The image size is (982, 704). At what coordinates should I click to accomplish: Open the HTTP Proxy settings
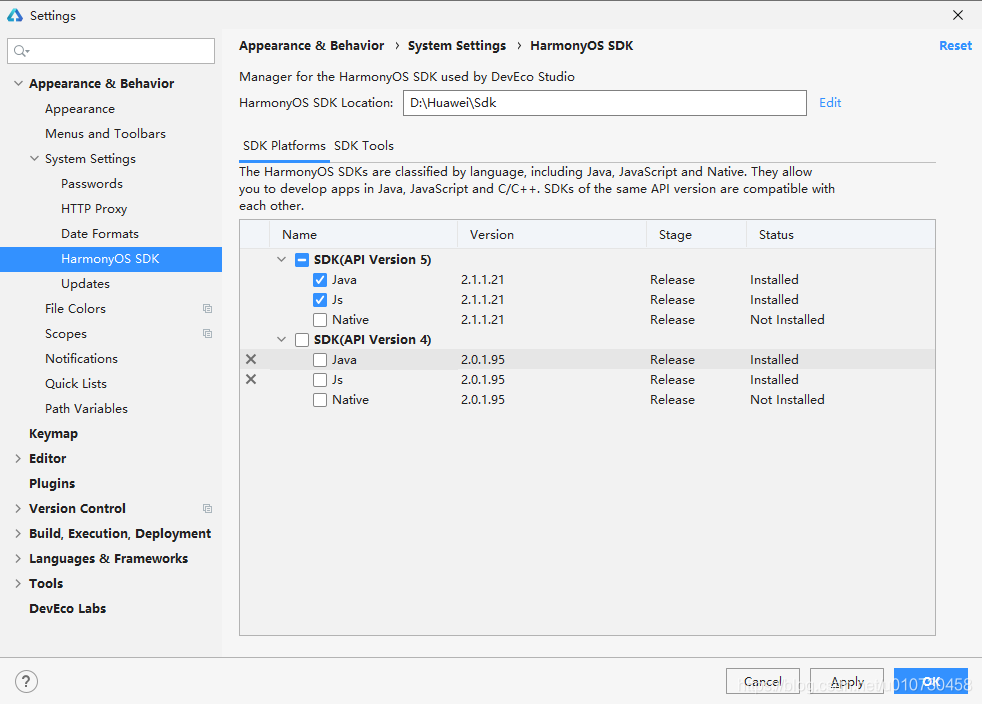point(94,209)
